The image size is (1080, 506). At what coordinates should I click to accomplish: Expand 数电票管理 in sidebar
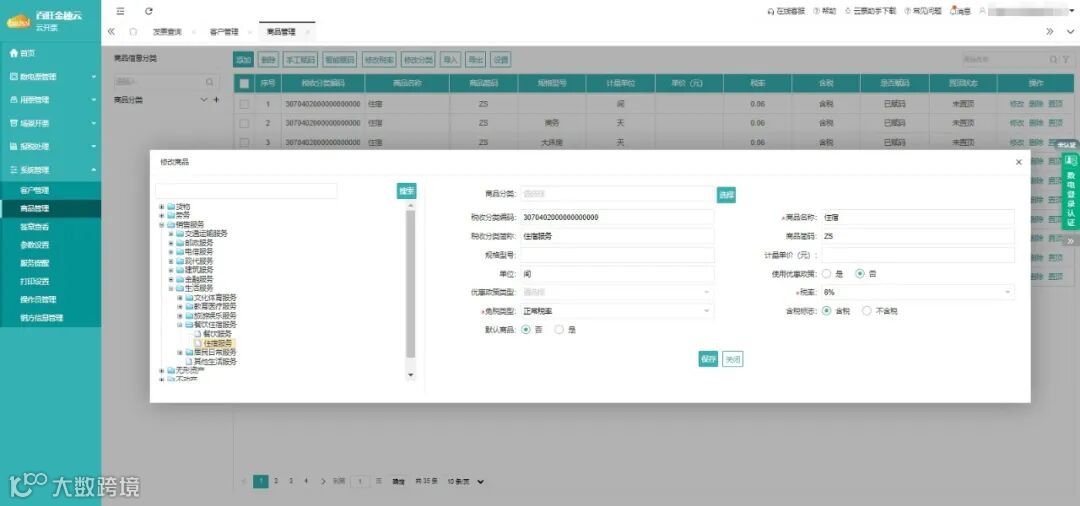(50, 76)
